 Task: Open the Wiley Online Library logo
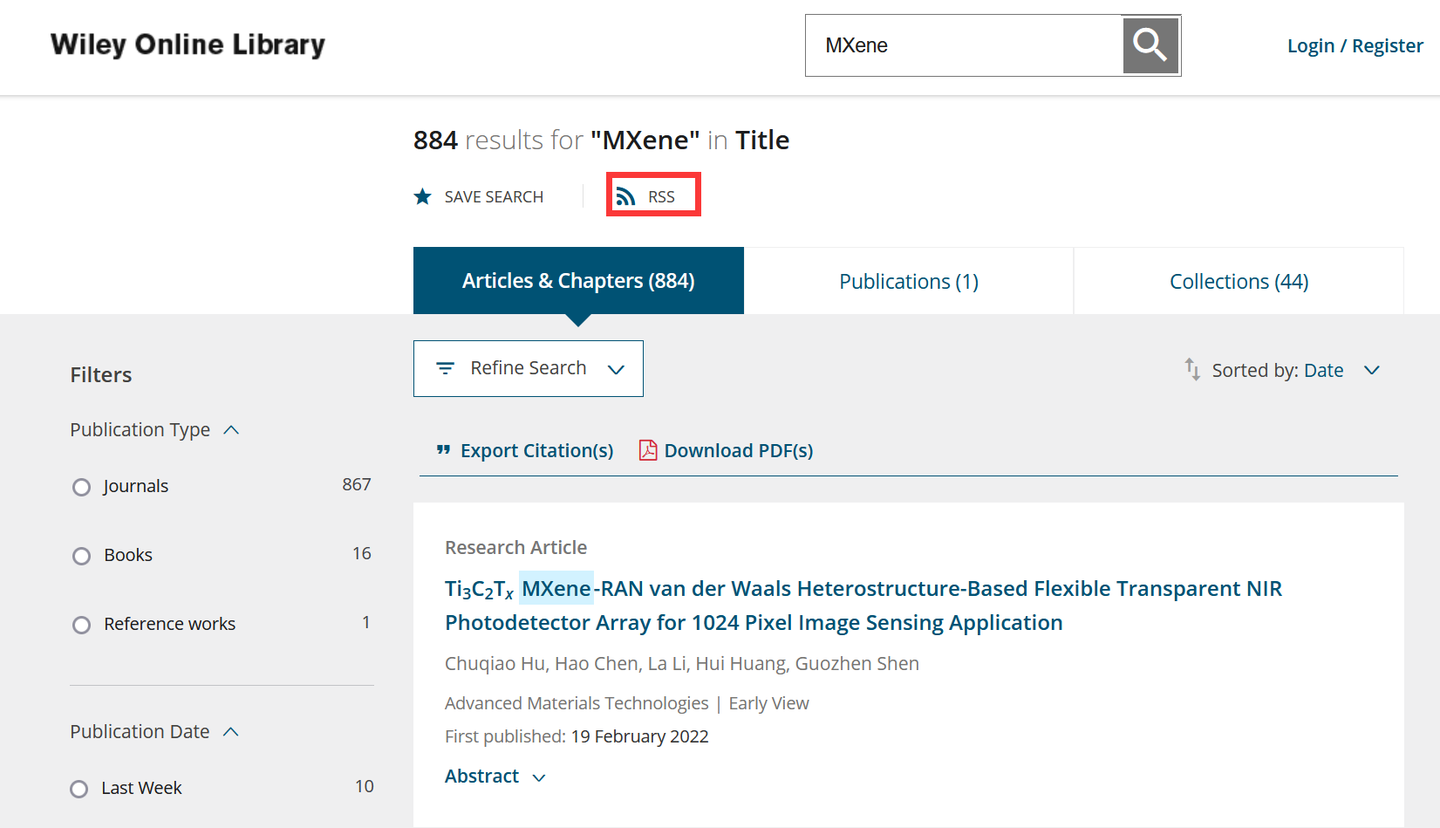click(188, 45)
